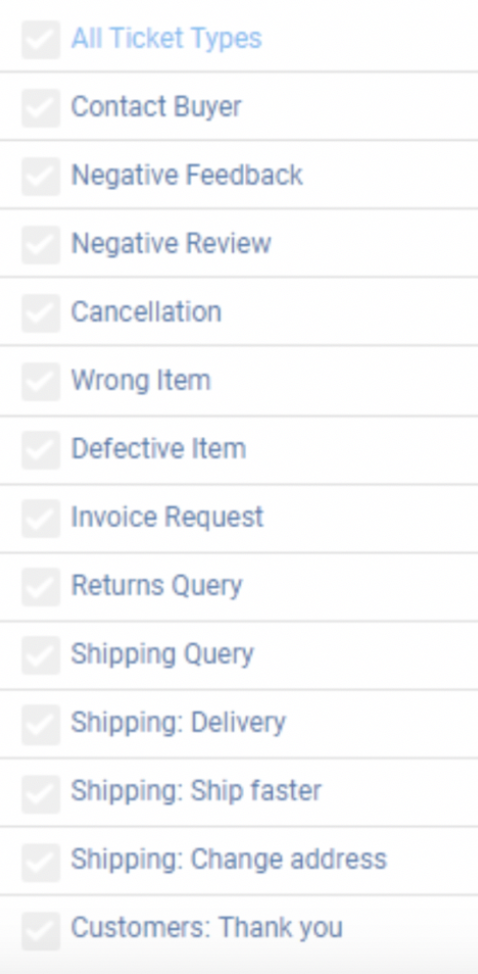
Task: Toggle the Negative Feedback checkbox
Action: [41, 176]
